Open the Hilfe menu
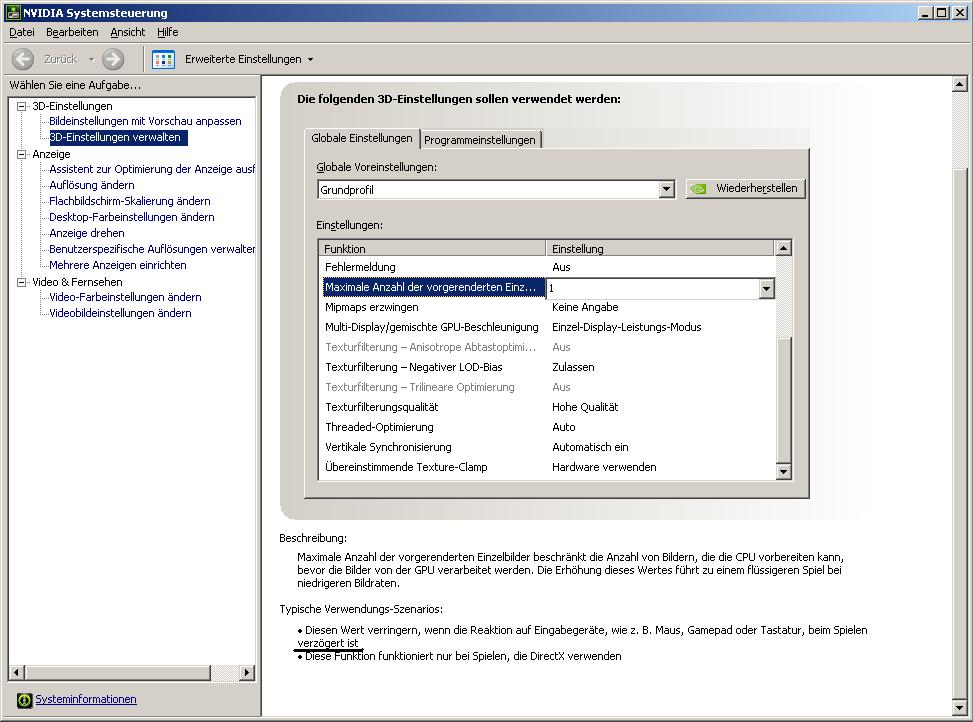973x722 pixels. 168,32
